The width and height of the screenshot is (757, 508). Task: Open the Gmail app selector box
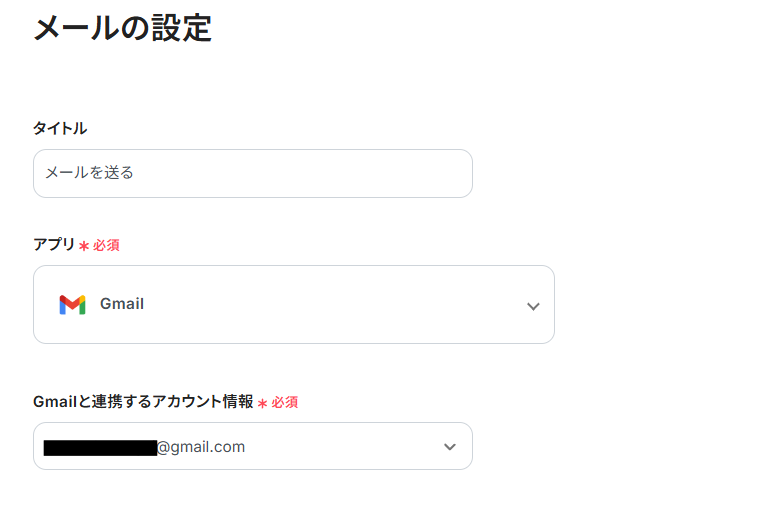pyautogui.click(x=293, y=304)
